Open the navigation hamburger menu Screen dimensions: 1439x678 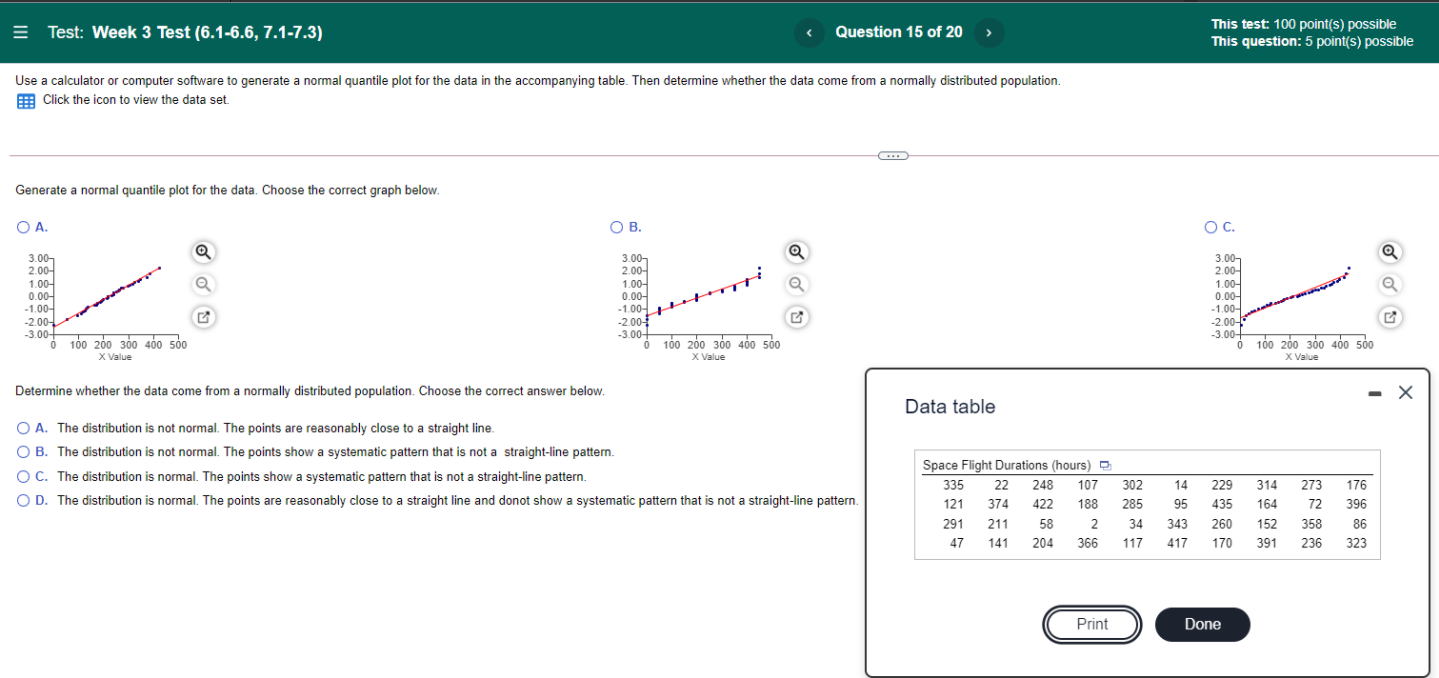[x=20, y=31]
